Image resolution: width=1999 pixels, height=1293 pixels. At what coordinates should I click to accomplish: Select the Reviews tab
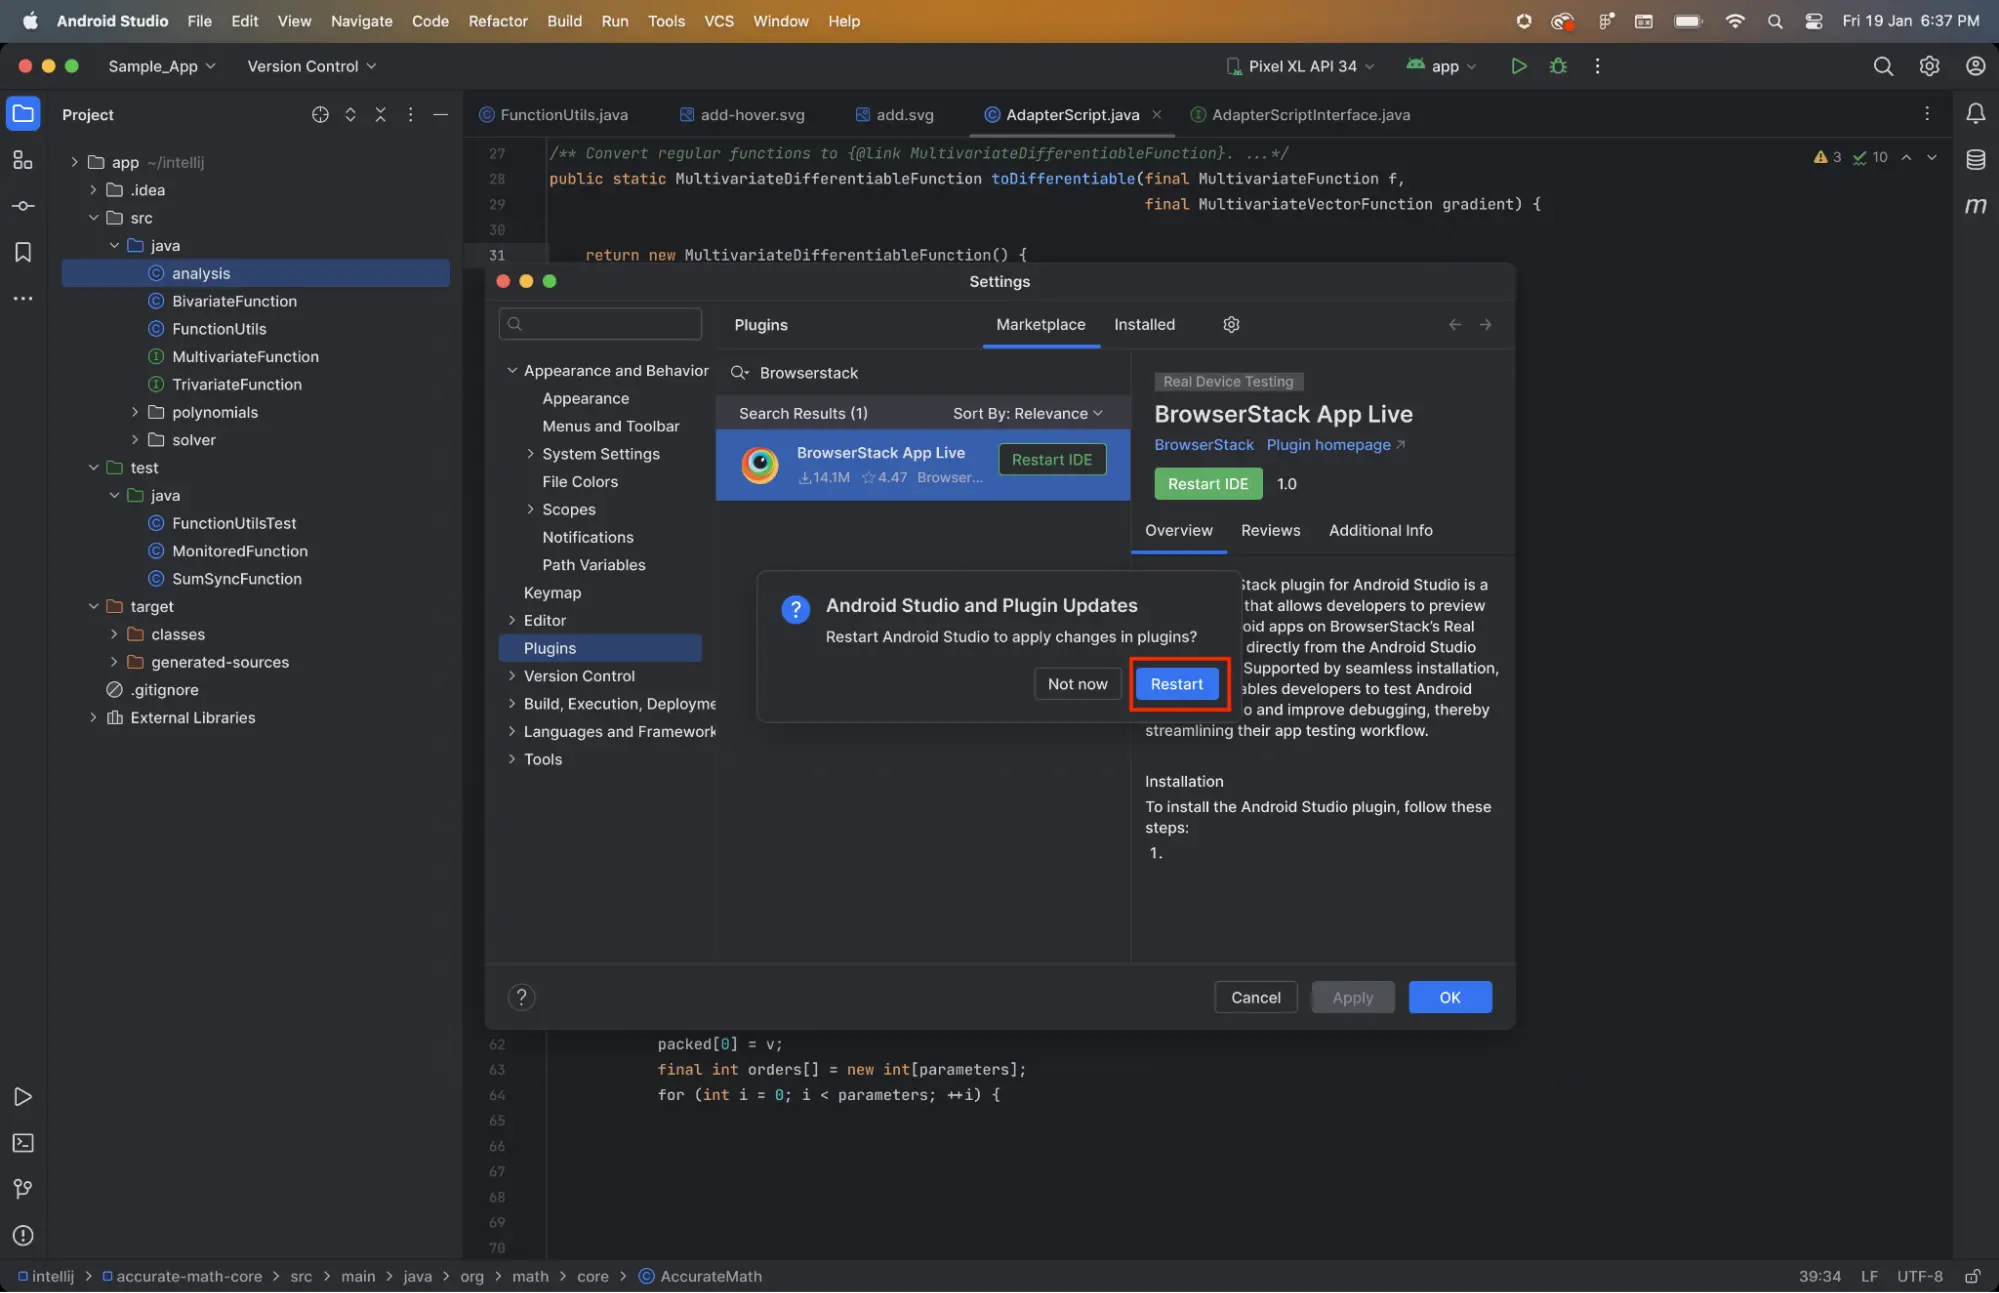point(1270,531)
